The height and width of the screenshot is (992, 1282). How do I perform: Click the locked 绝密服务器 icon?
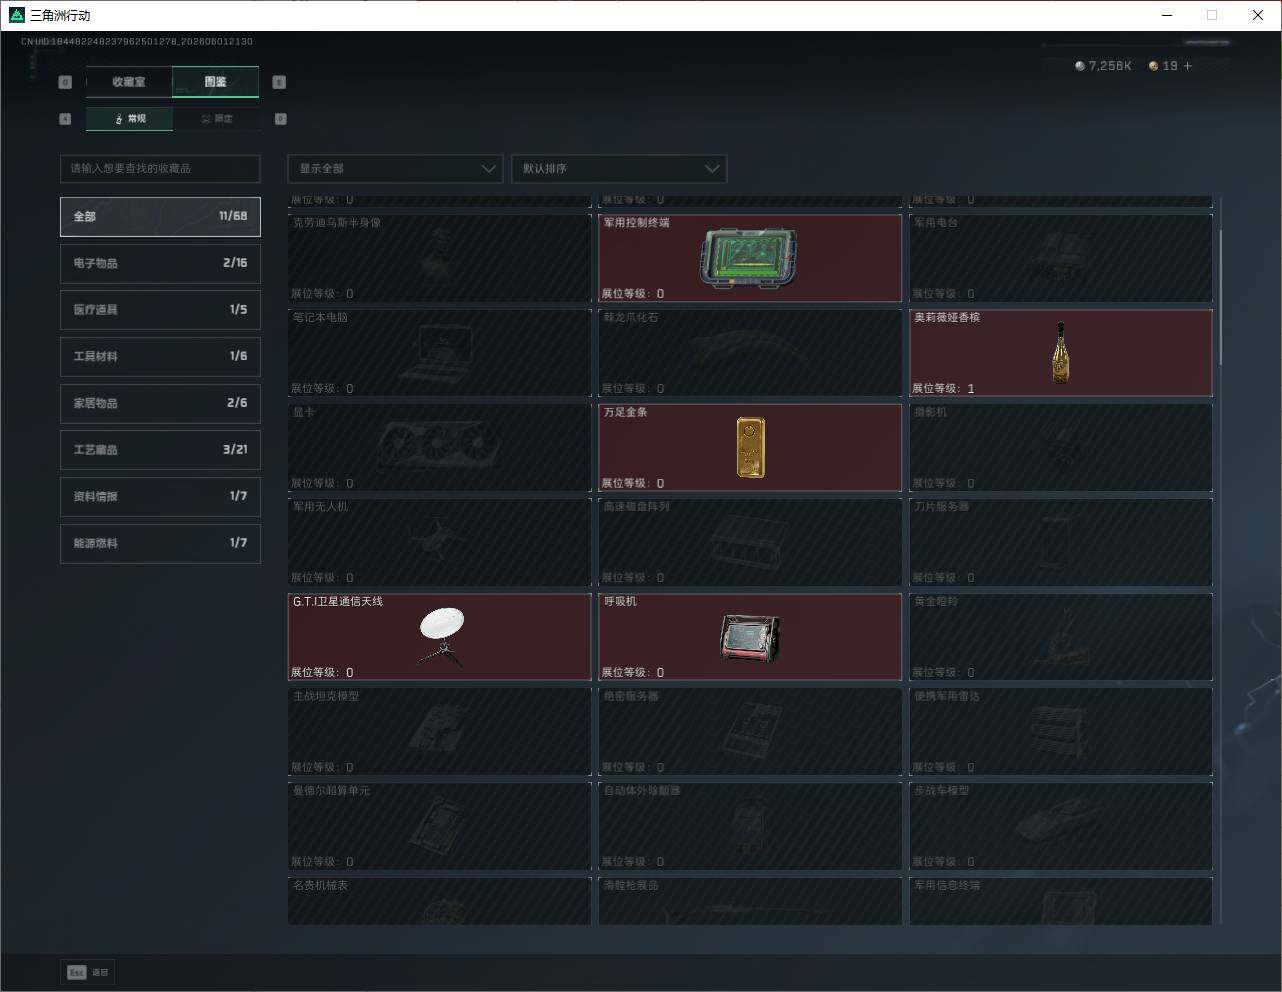(x=750, y=732)
